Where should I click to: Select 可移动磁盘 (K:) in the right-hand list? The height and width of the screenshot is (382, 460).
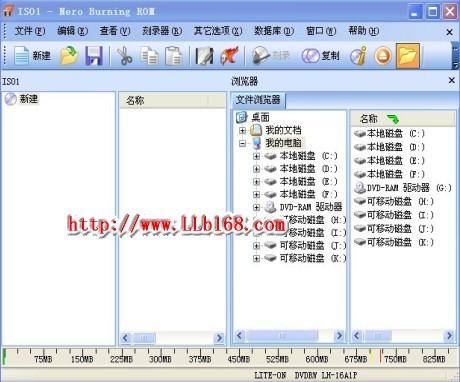[x=394, y=242]
